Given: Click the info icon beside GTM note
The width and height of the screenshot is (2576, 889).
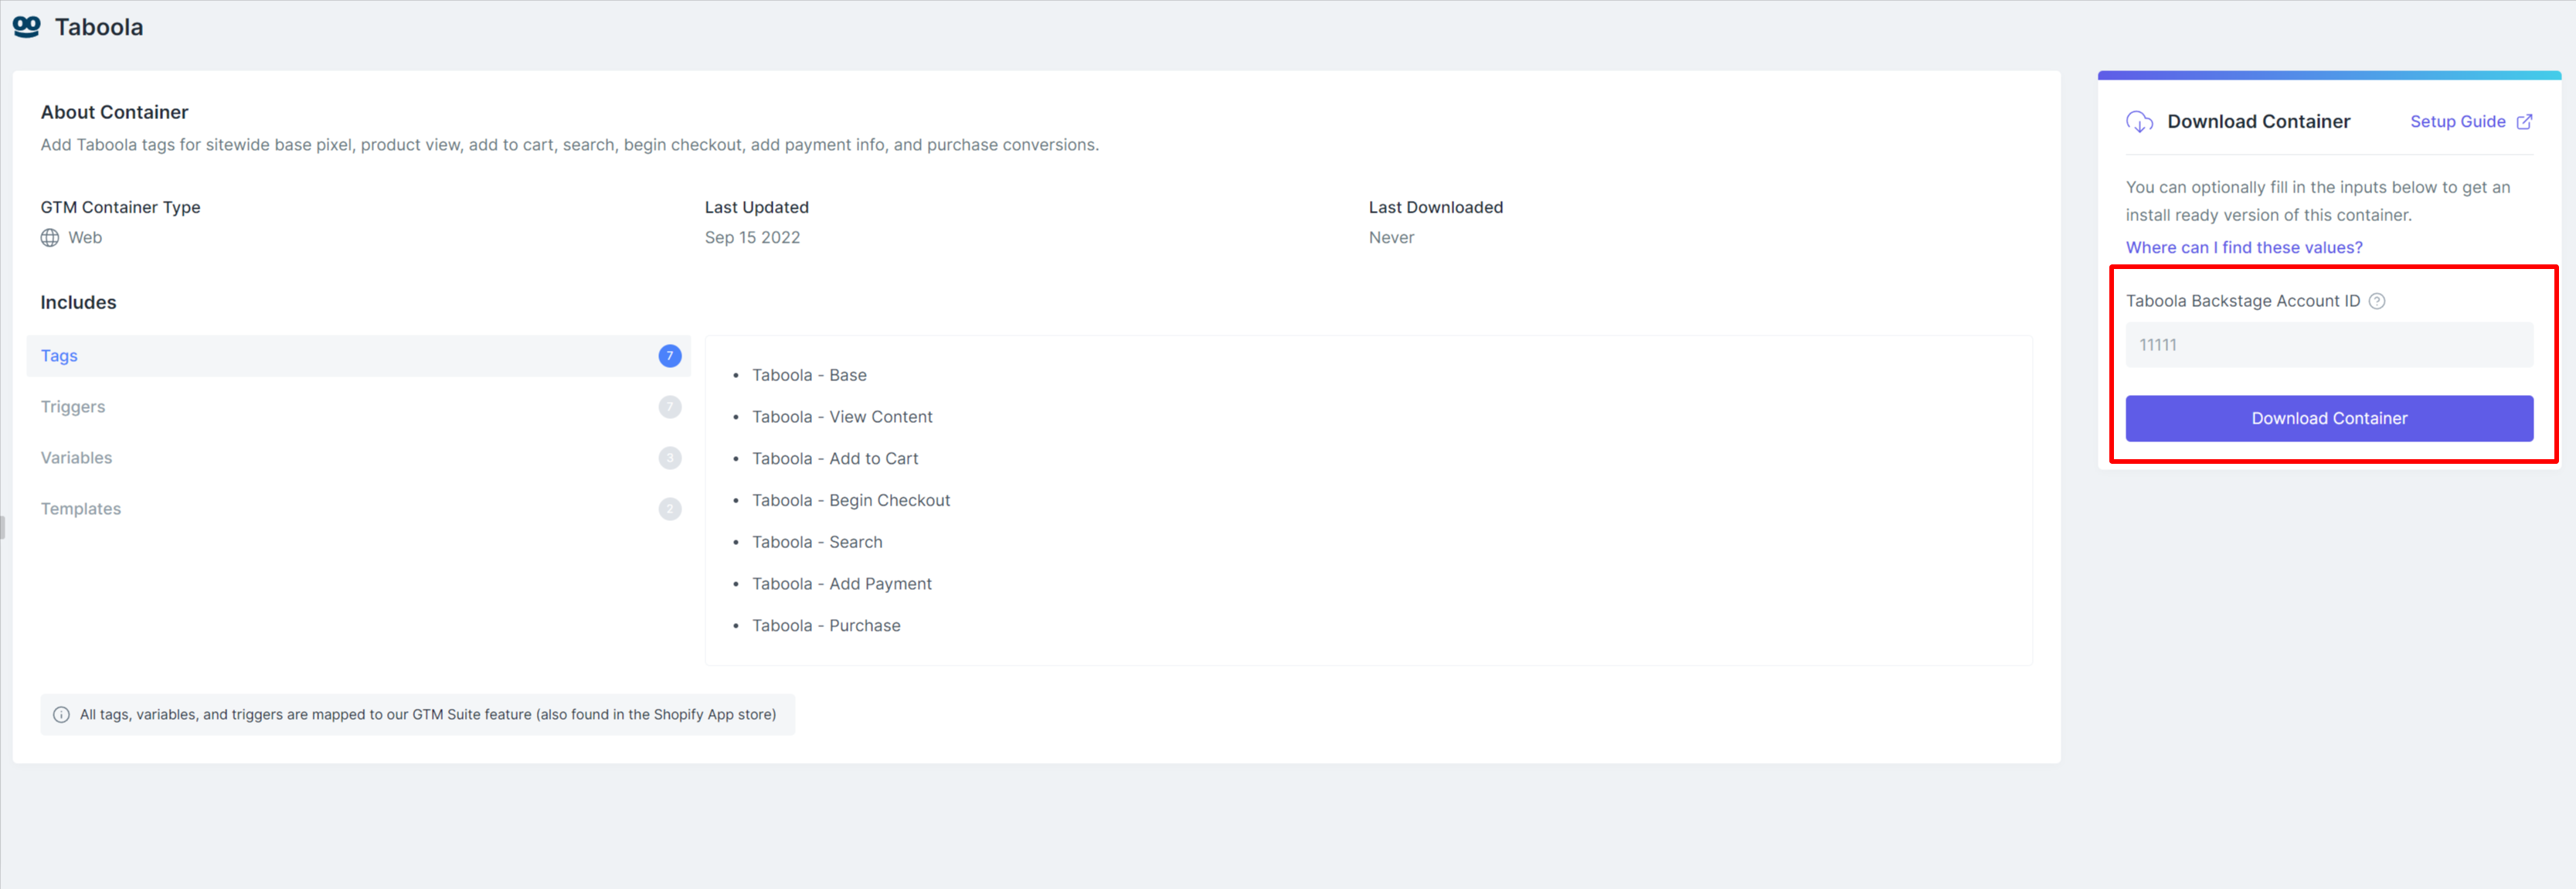Looking at the screenshot, I should tap(61, 715).
